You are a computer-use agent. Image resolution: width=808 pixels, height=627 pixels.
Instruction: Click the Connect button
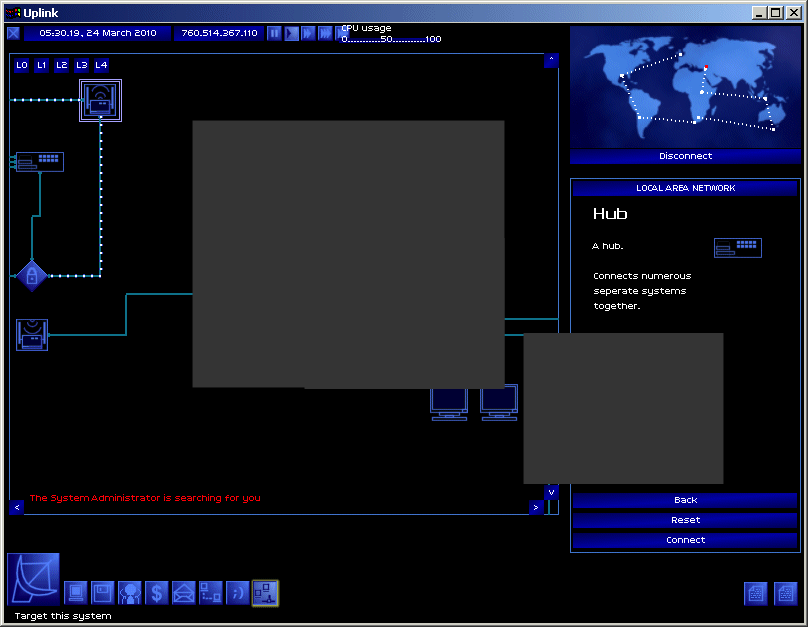[685, 540]
